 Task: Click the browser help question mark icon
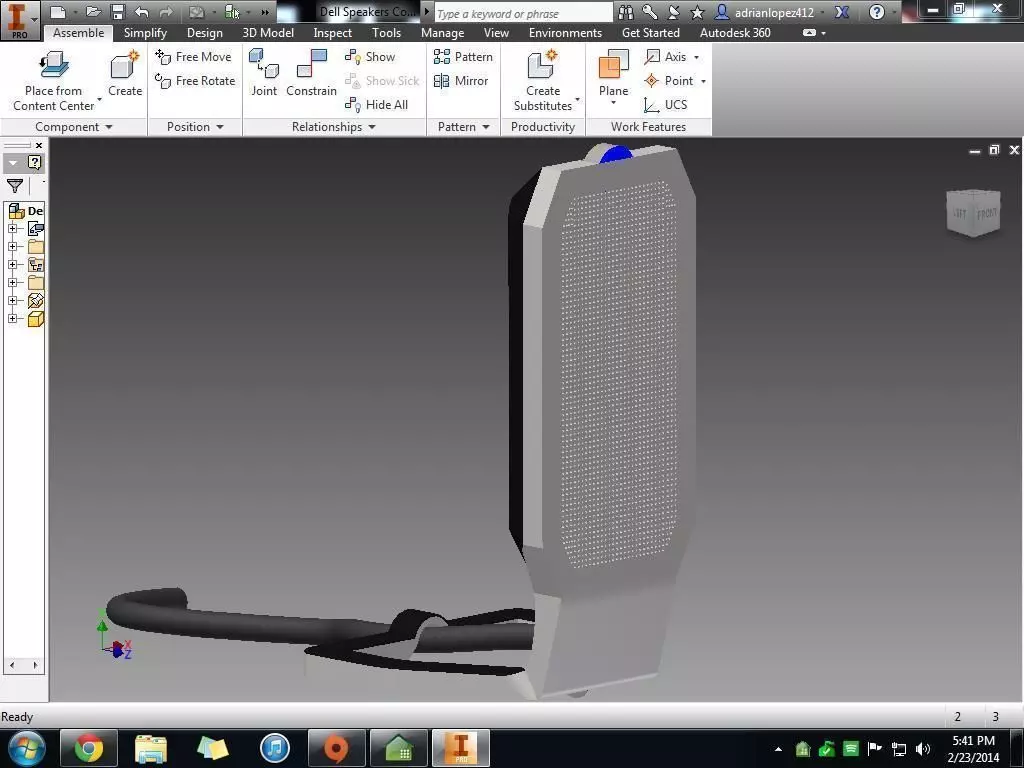point(35,163)
